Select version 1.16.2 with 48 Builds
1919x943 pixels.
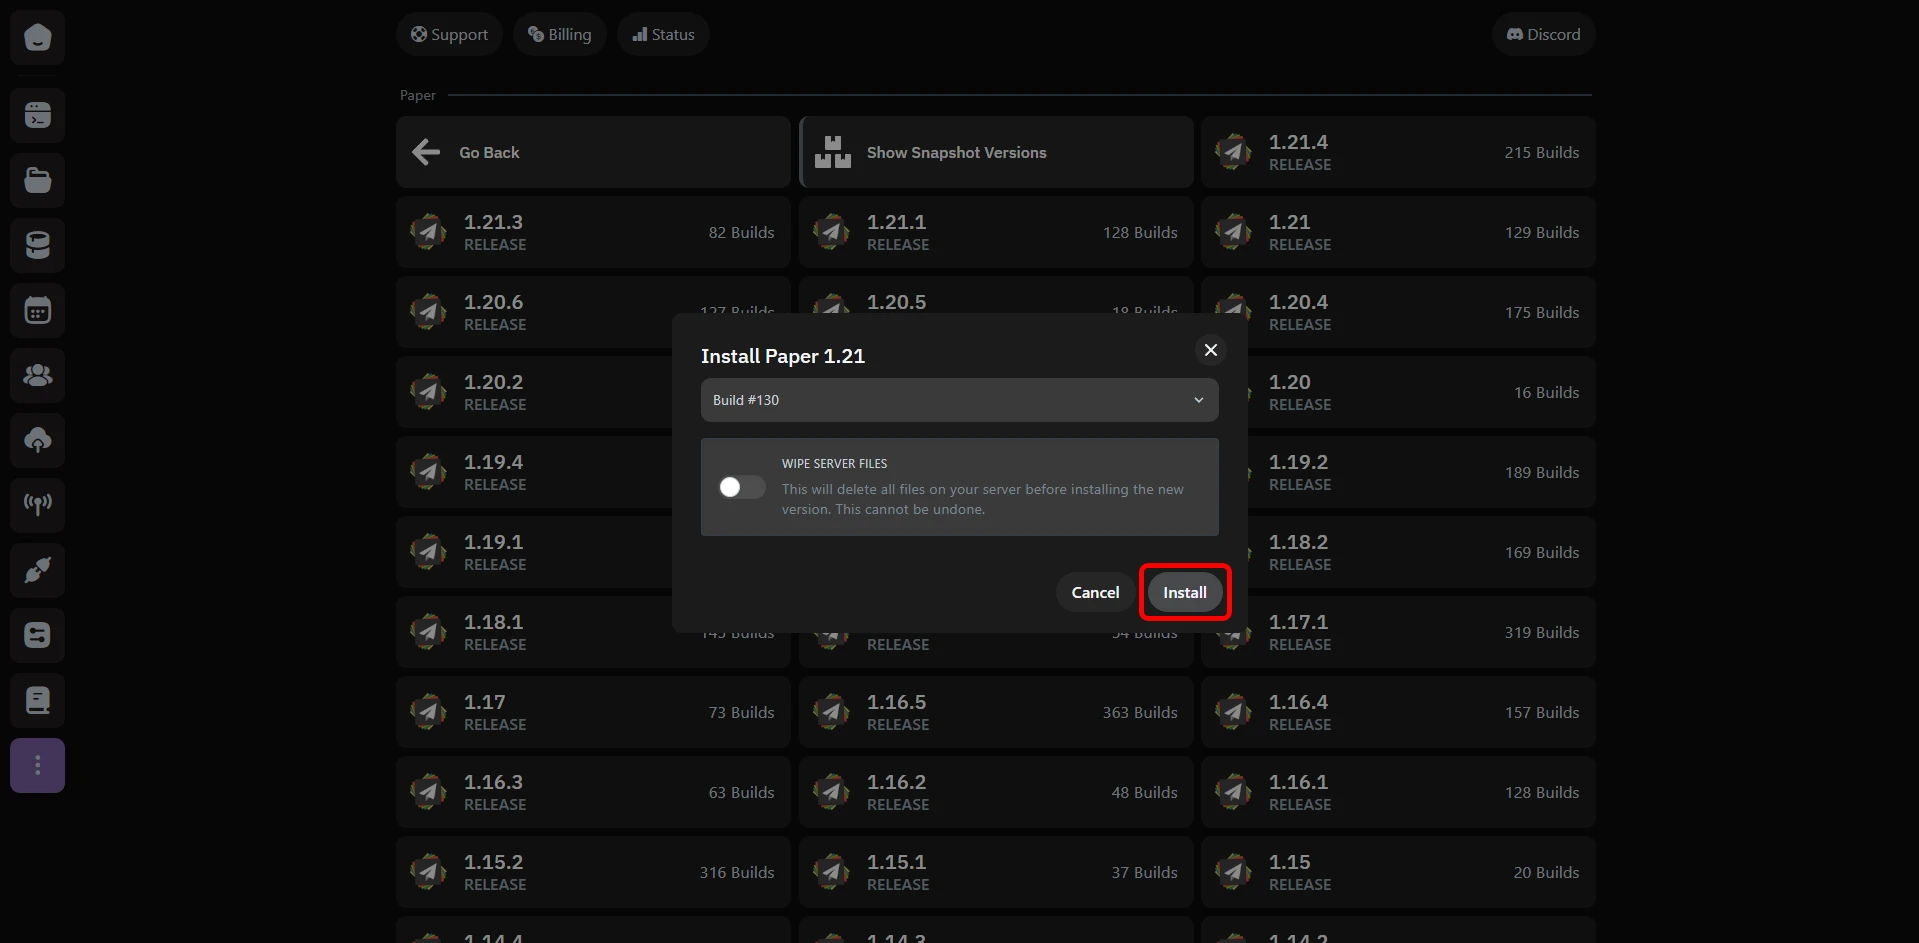996,792
